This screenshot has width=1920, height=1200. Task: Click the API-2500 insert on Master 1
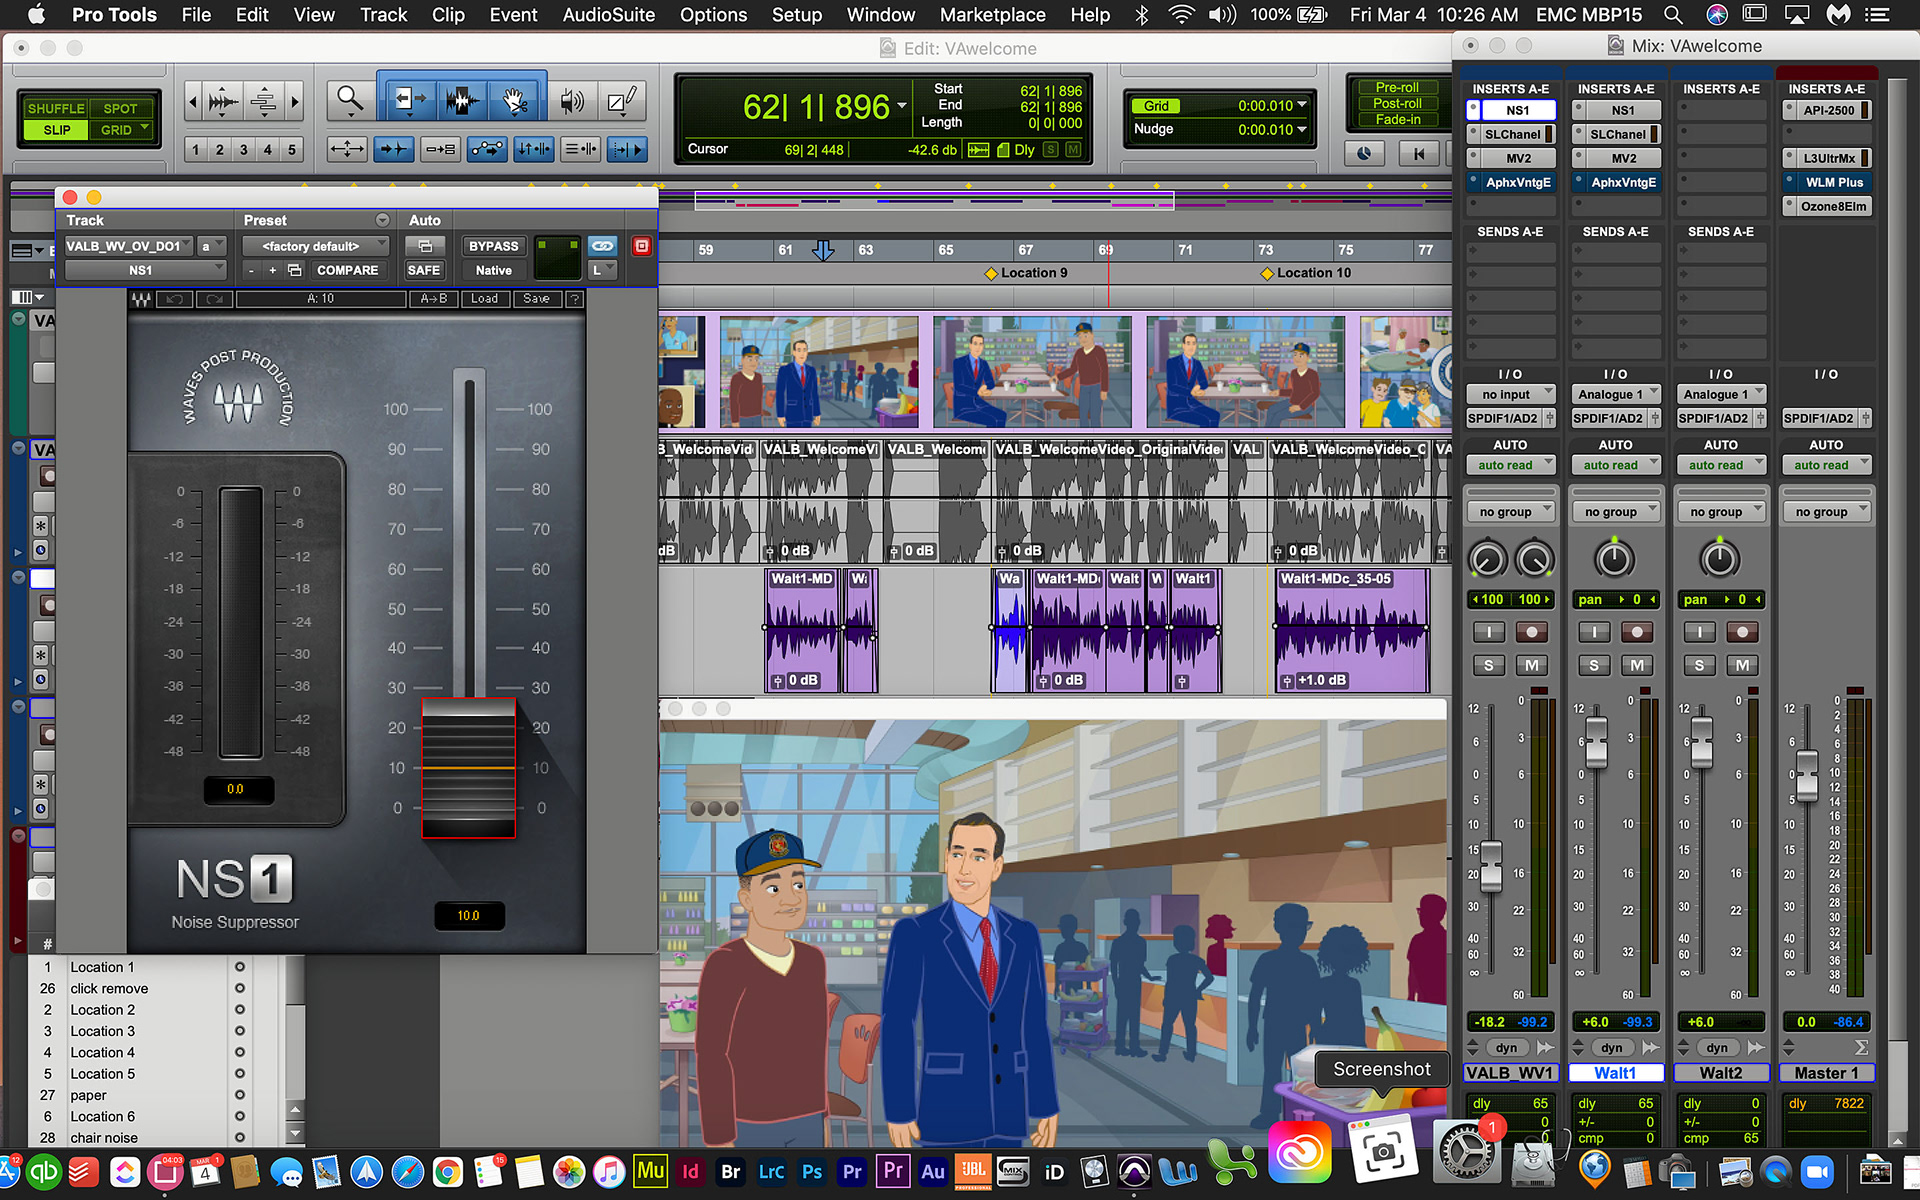[1827, 110]
